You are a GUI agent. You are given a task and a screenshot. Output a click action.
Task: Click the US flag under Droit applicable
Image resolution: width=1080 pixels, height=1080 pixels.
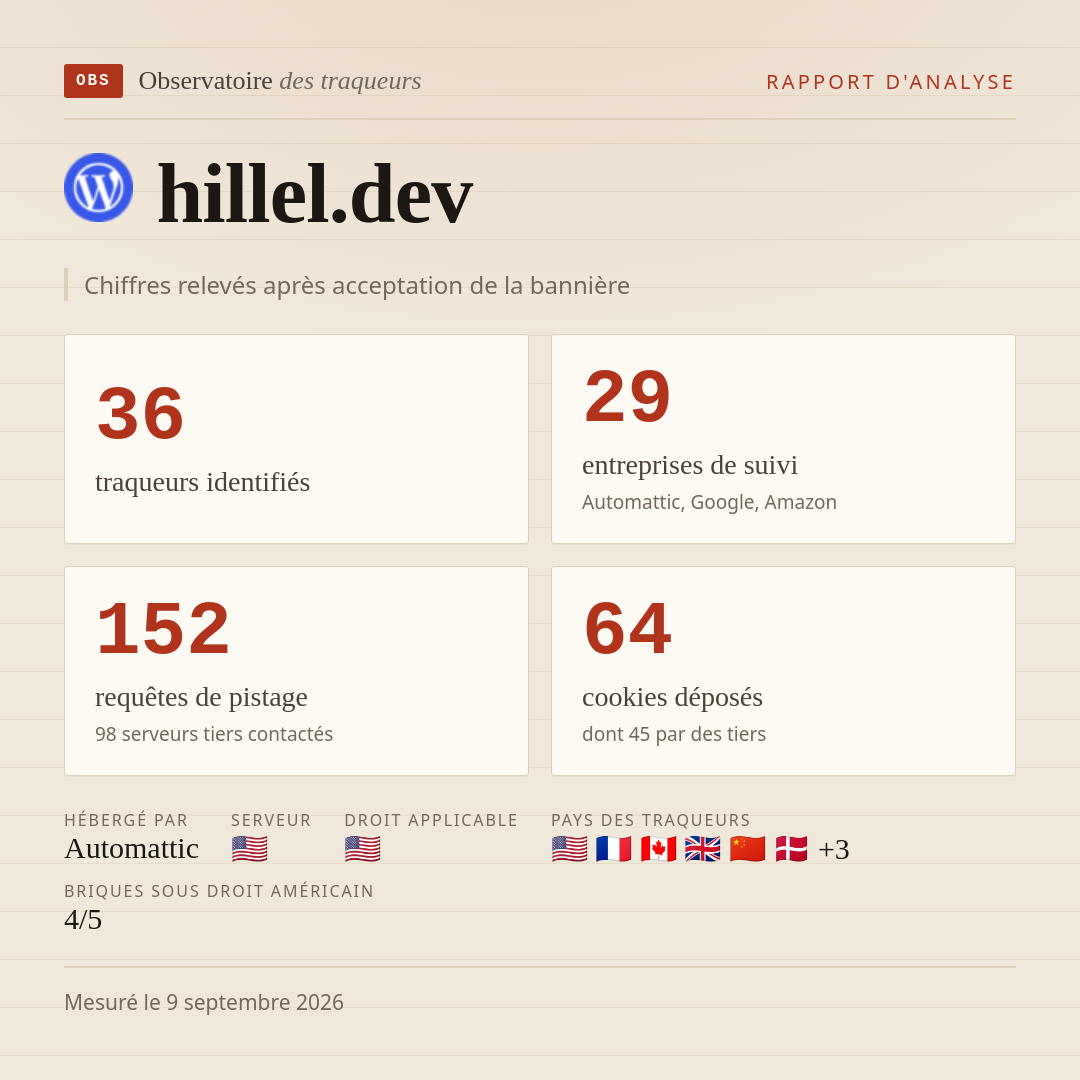click(362, 849)
